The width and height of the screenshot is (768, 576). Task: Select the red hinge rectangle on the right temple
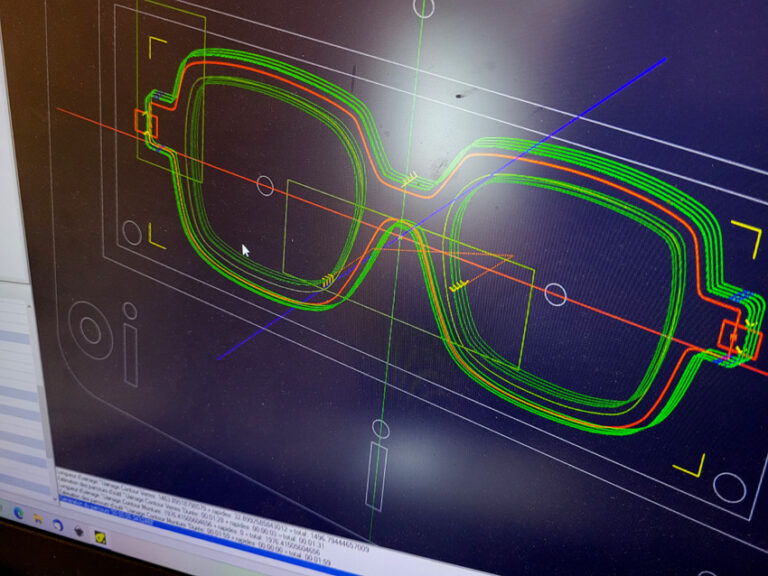click(740, 339)
